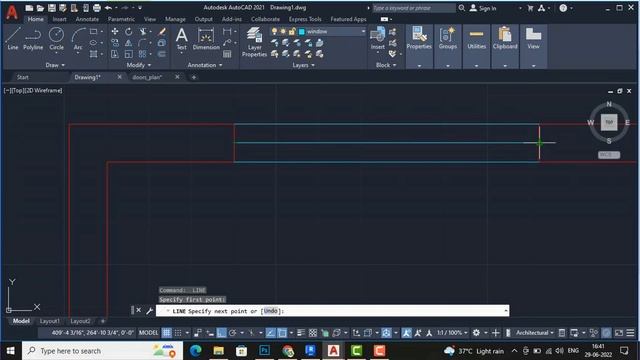Click the Undo option in command line
This screenshot has width=640, height=360.
(x=271, y=311)
